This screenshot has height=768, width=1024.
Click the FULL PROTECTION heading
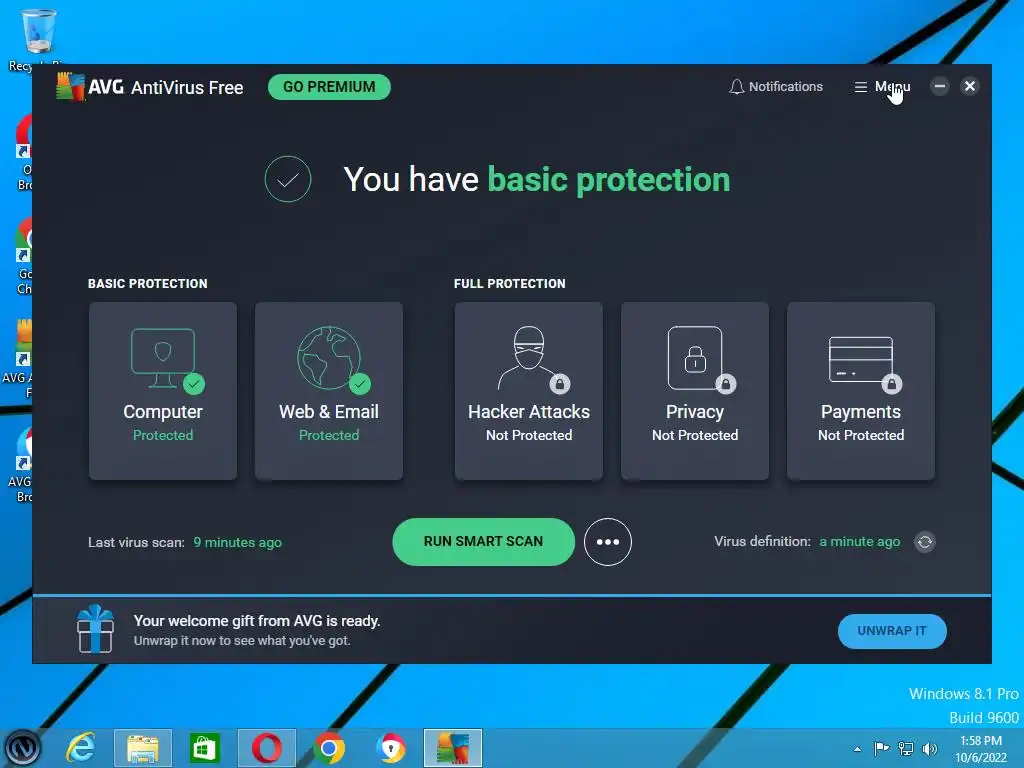coord(509,283)
